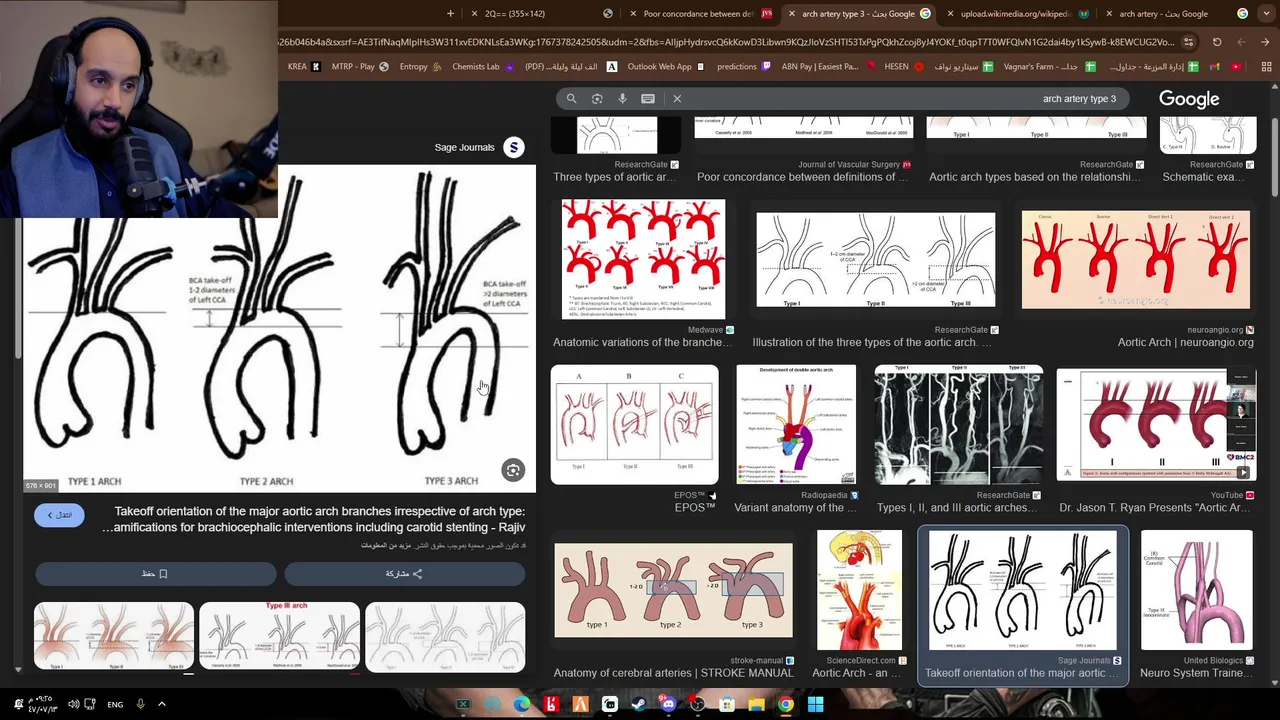Switch the ENG input language indicator

[x=115, y=704]
